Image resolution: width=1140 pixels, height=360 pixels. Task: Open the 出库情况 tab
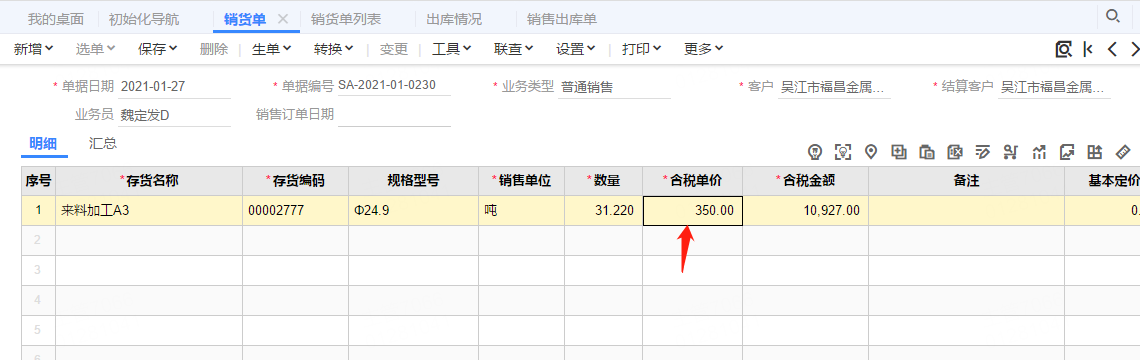tap(454, 19)
